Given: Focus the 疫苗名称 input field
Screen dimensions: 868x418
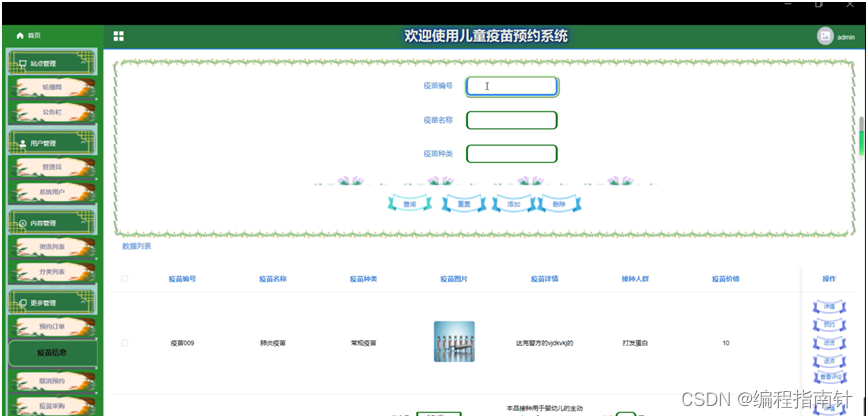Looking at the screenshot, I should coord(512,120).
